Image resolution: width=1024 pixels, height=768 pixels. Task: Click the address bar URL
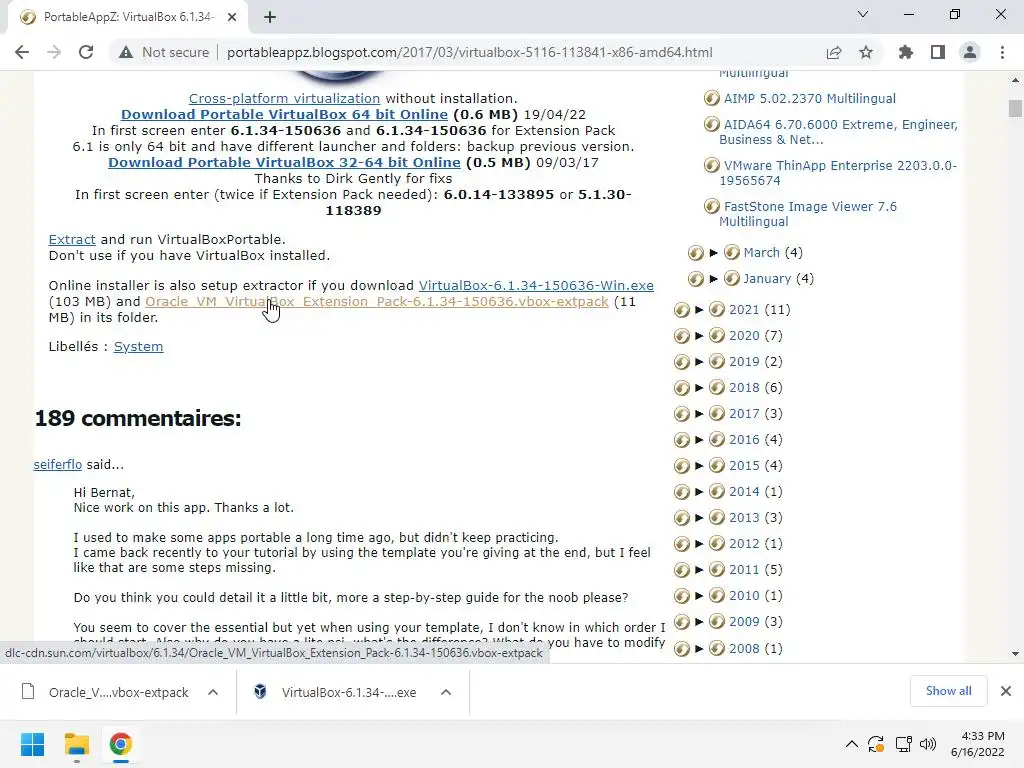click(x=470, y=52)
